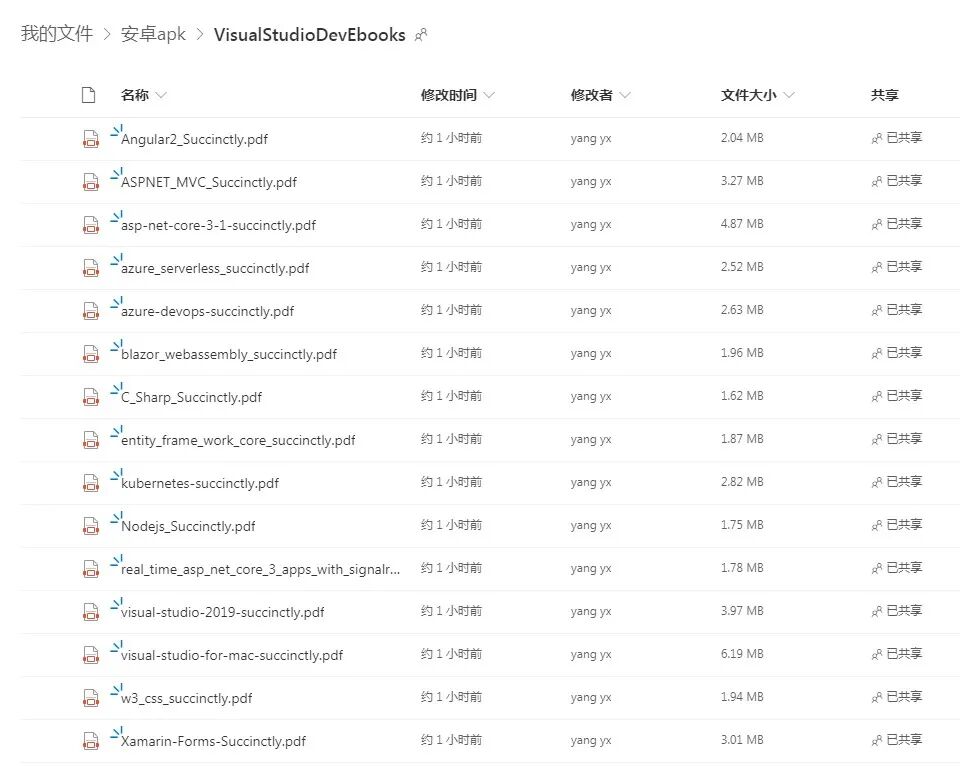The width and height of the screenshot is (960, 766).
Task: Open sharing for Nodejs_Succinctly.pdf
Action: point(897,525)
